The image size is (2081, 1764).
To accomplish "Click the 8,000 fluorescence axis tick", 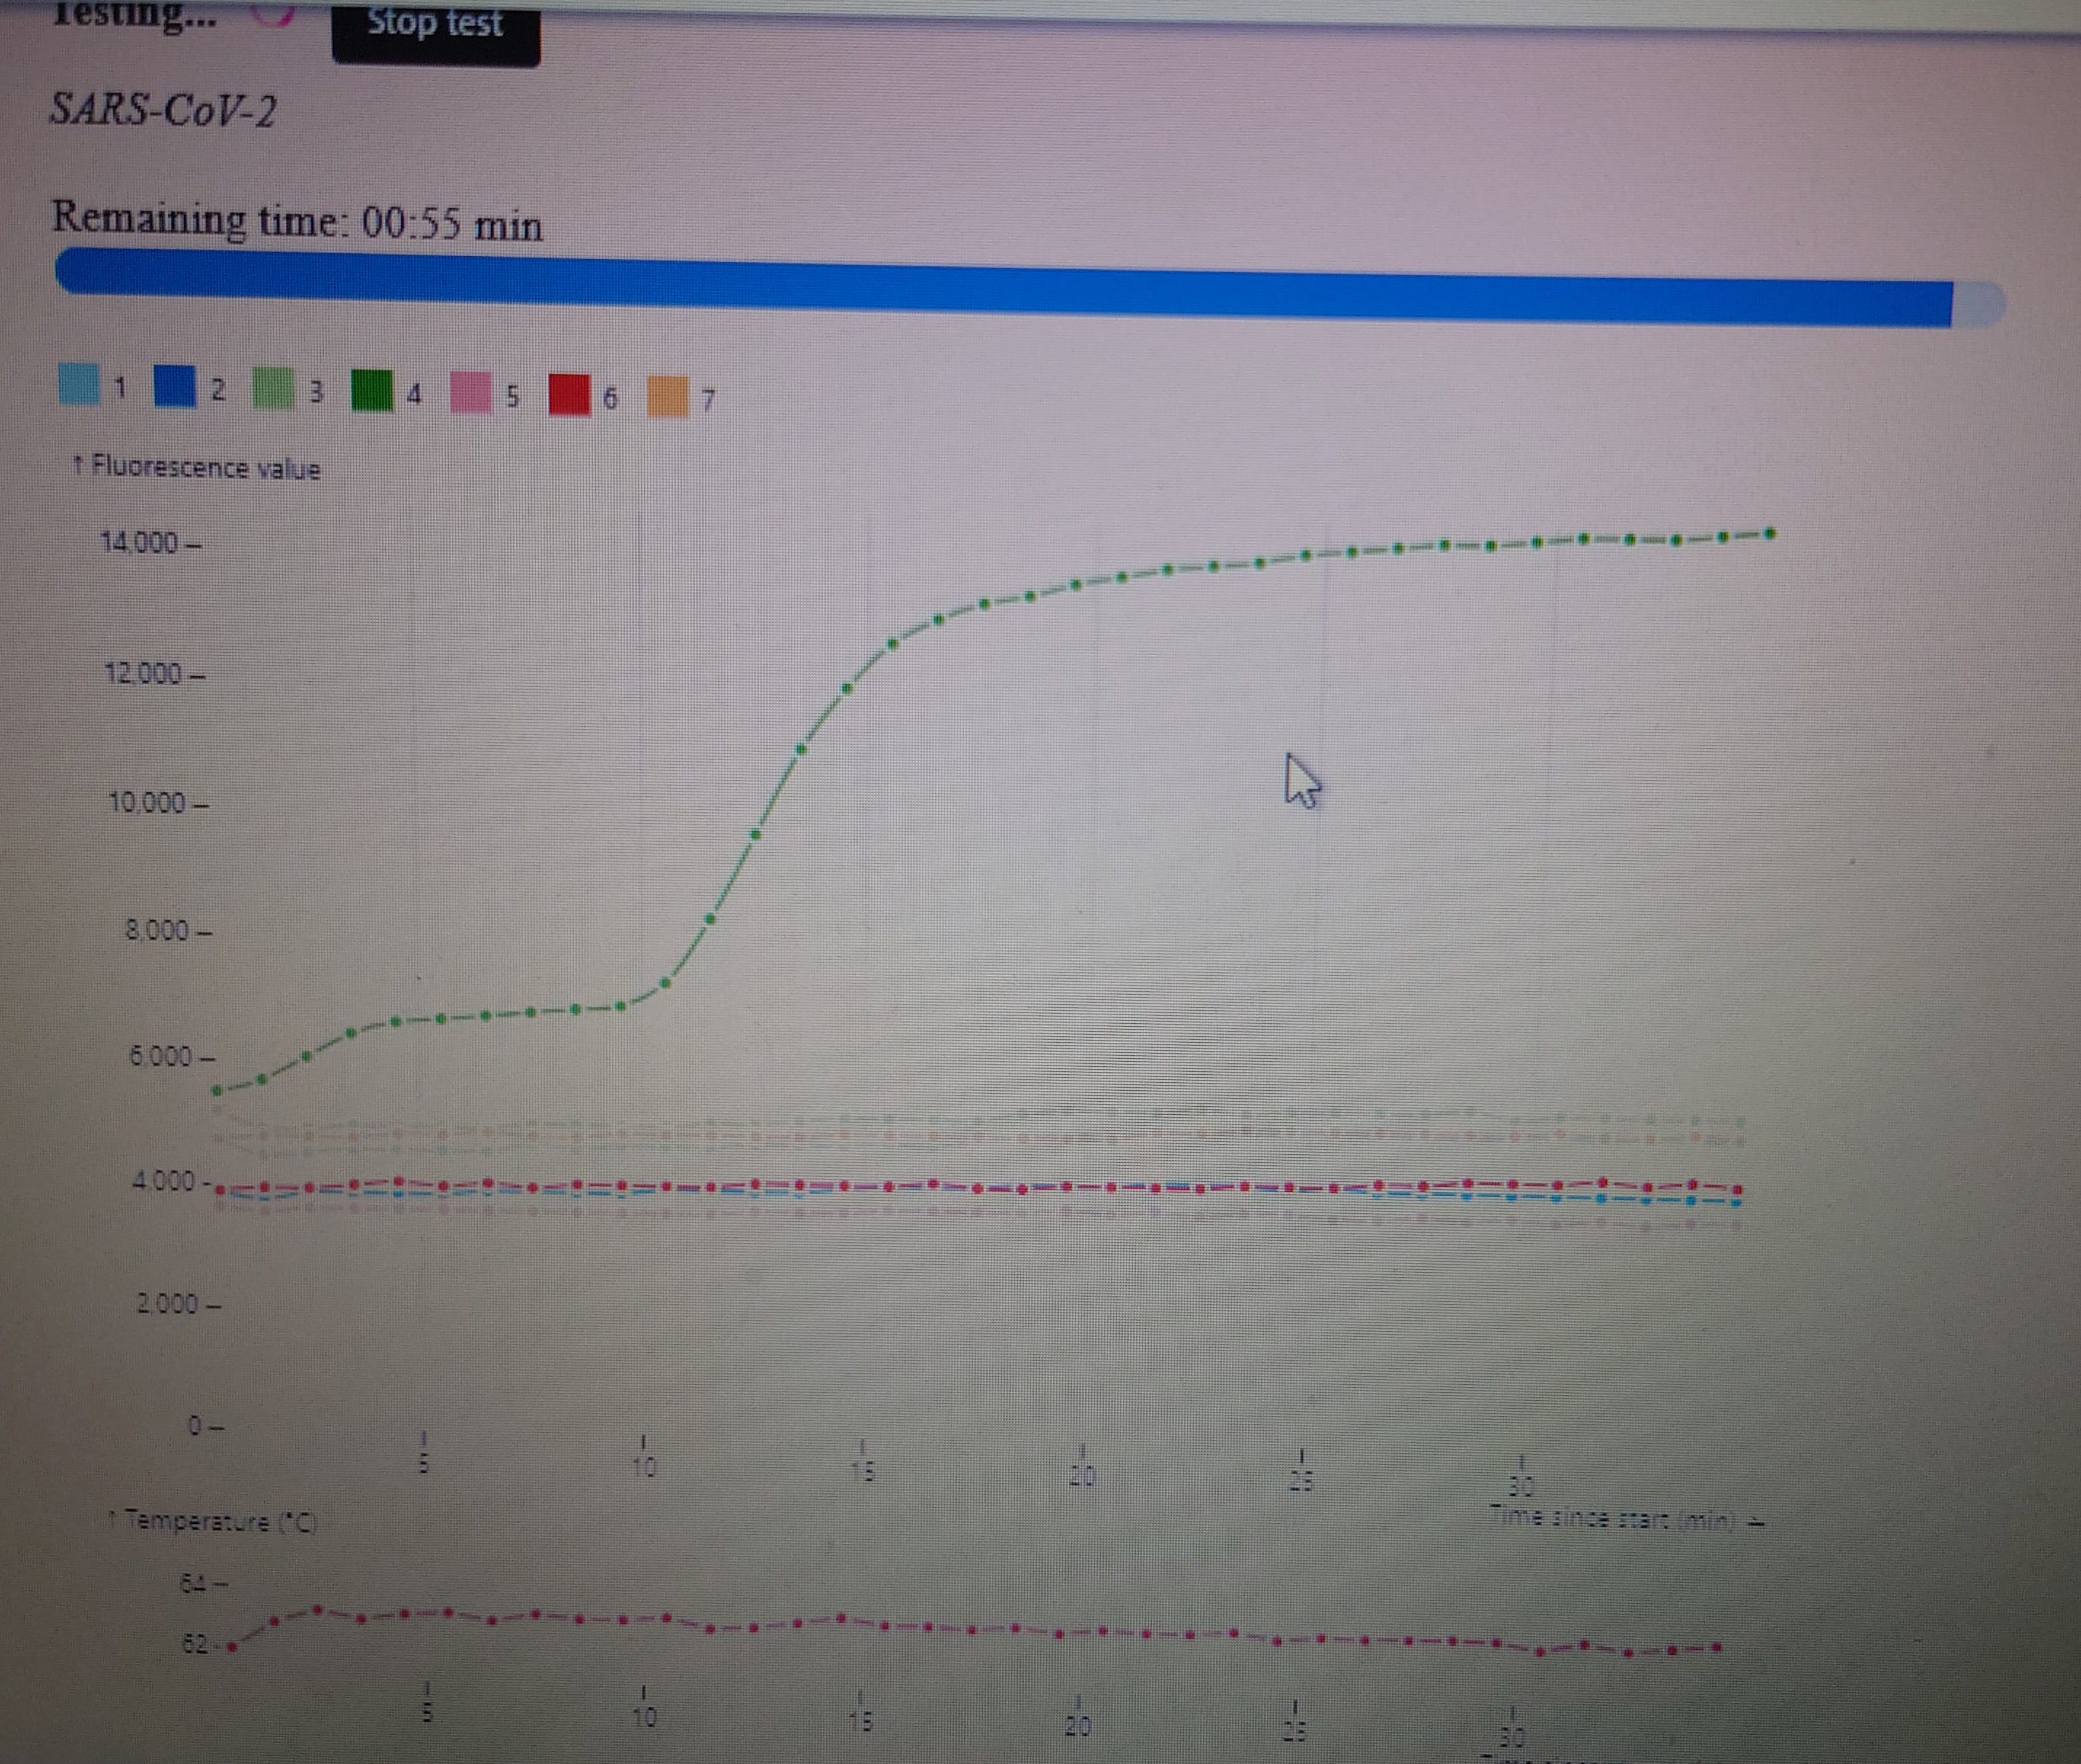I will pyautogui.click(x=169, y=931).
